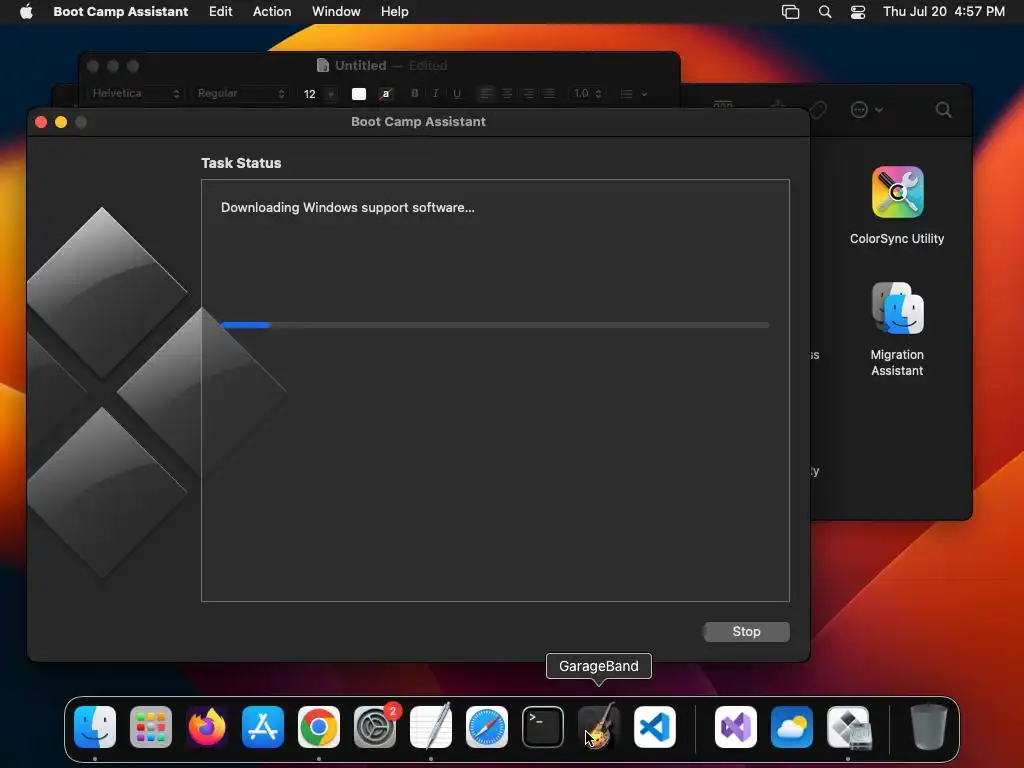Center text in TextEdit
The image size is (1024, 768).
coord(507,93)
